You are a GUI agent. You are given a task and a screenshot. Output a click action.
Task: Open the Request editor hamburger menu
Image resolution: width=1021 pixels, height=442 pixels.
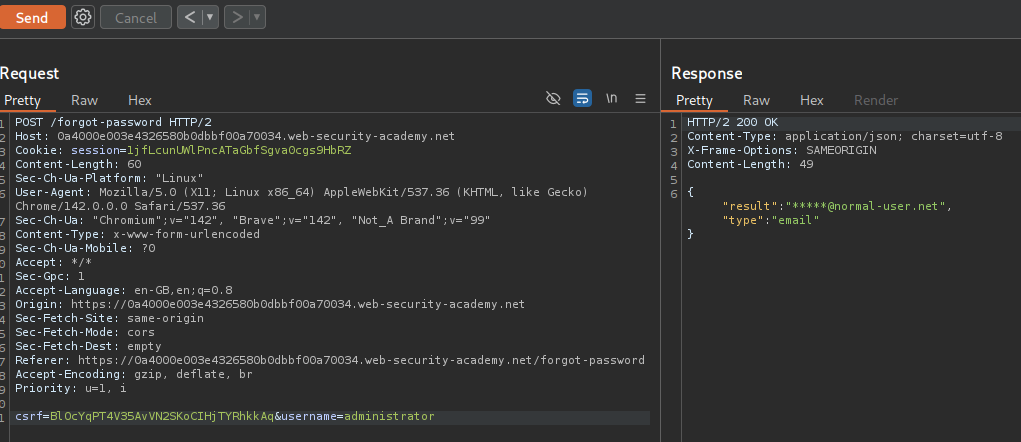641,98
